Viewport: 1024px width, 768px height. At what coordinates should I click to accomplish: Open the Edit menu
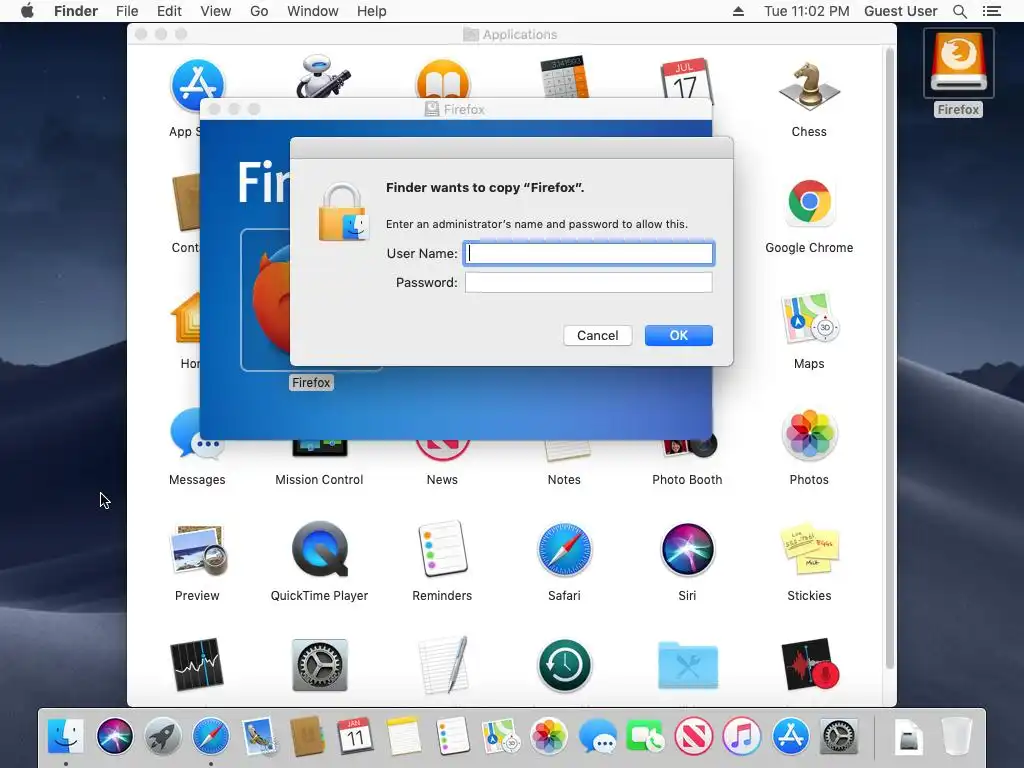[x=169, y=11]
